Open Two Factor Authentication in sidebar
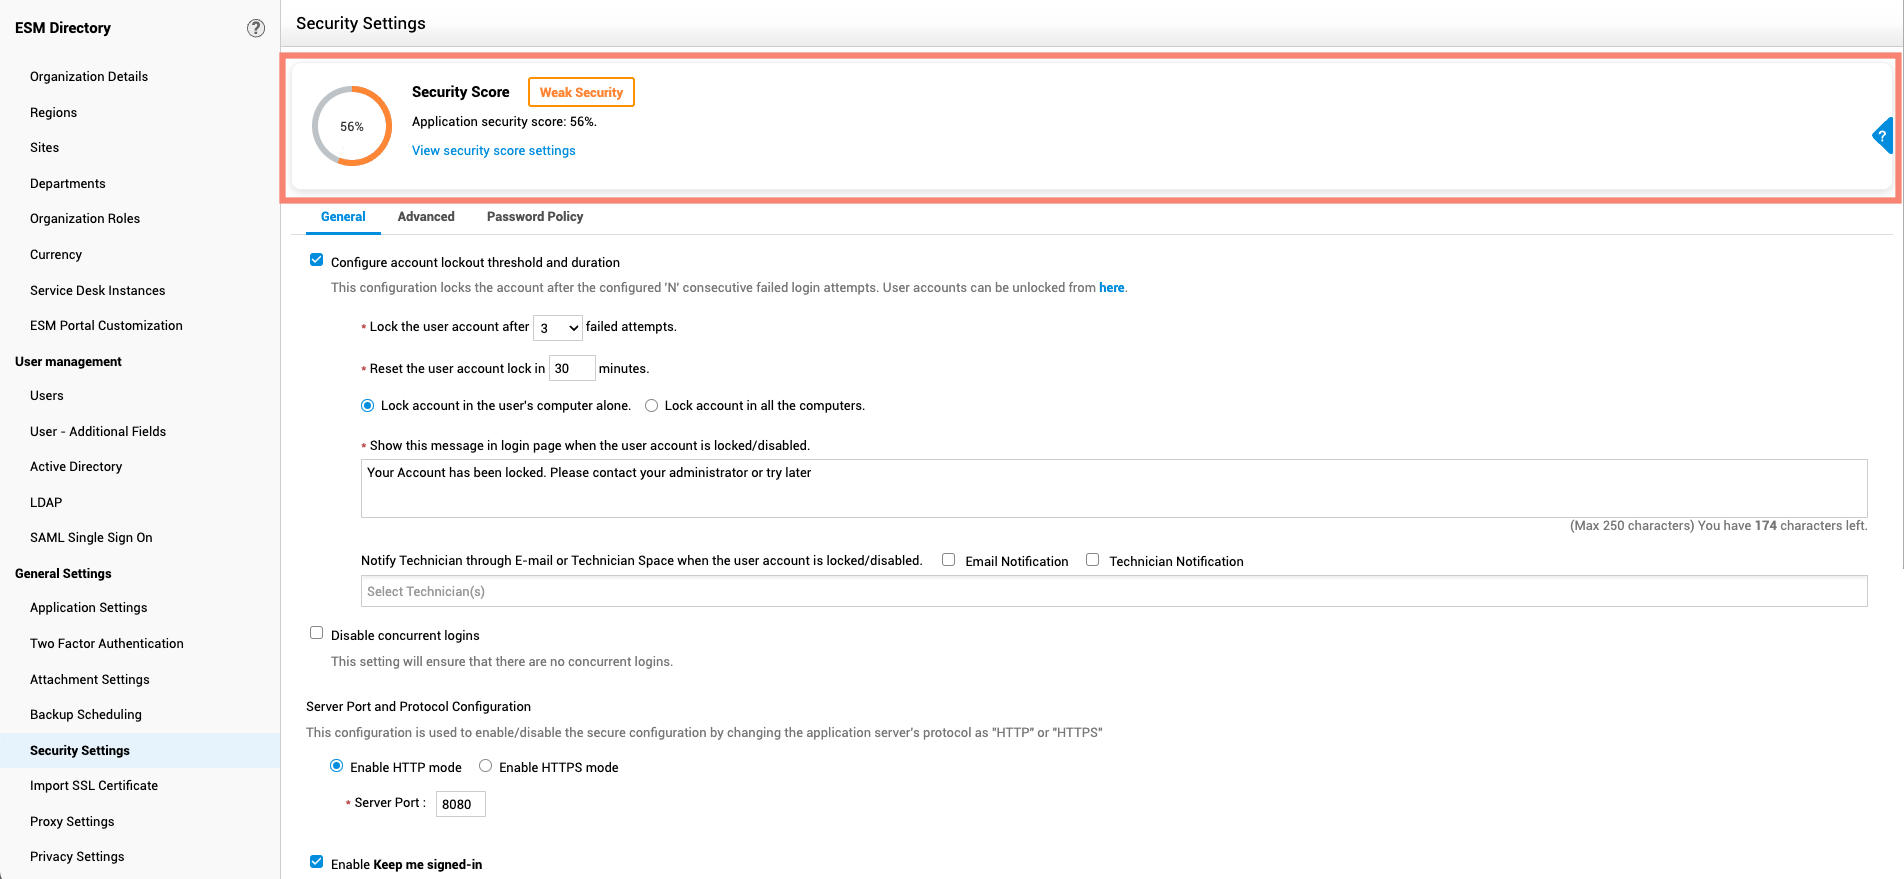The image size is (1904, 879). pos(107,644)
